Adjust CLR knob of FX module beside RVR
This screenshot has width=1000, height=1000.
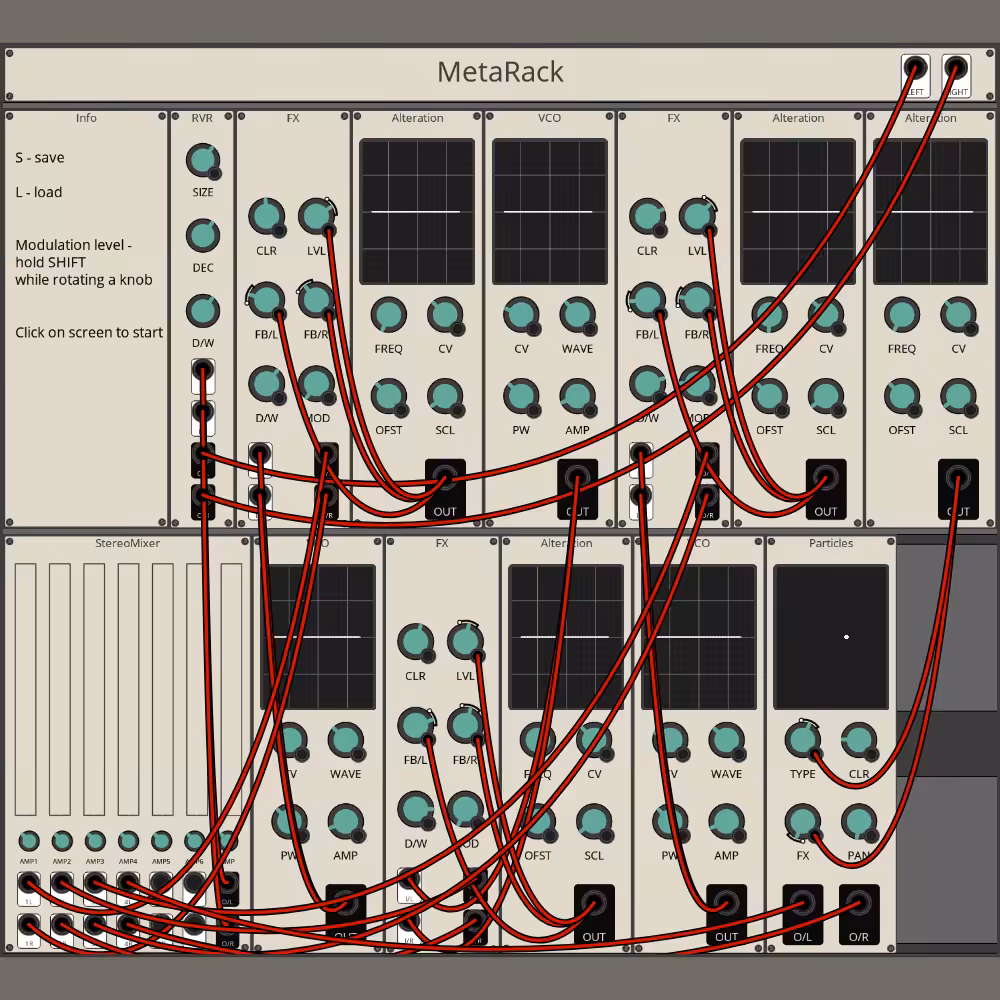266,216
